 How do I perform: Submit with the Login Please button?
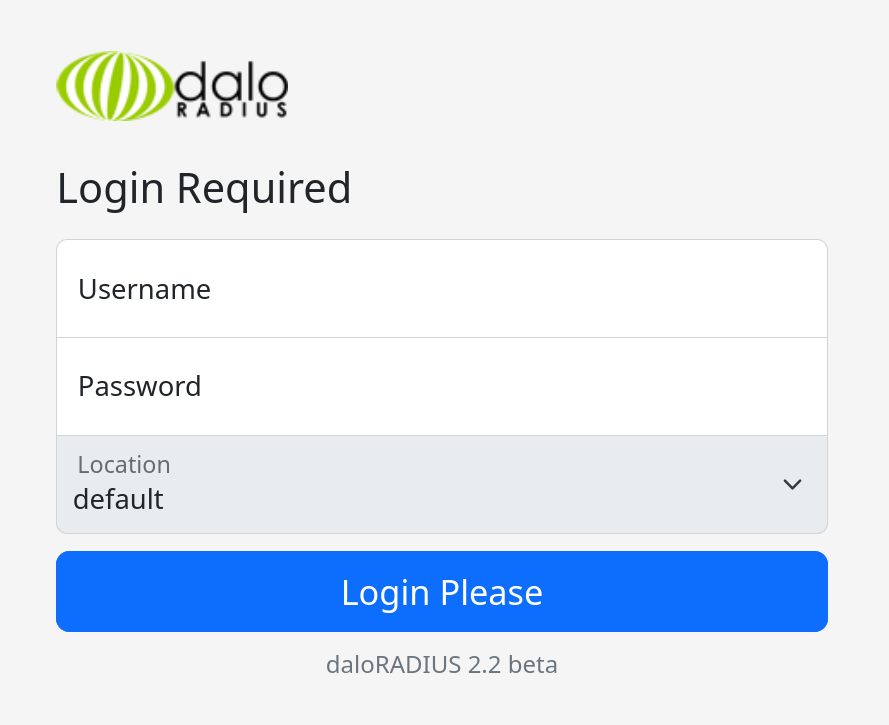click(x=442, y=591)
